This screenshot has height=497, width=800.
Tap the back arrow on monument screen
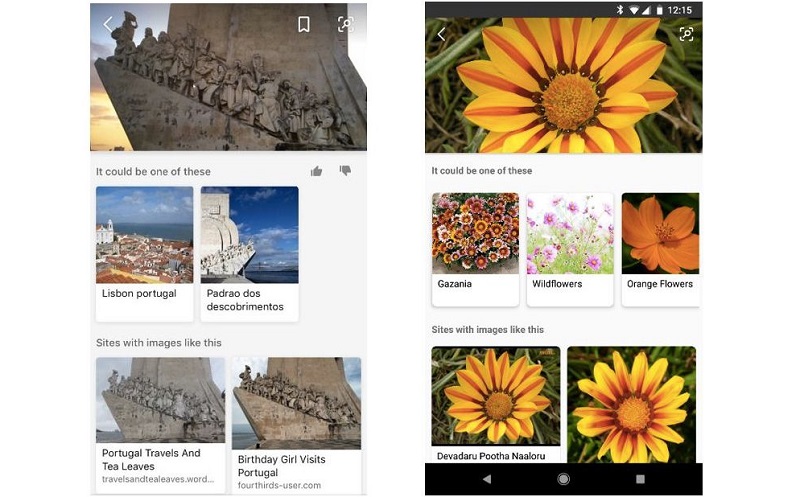(x=108, y=25)
